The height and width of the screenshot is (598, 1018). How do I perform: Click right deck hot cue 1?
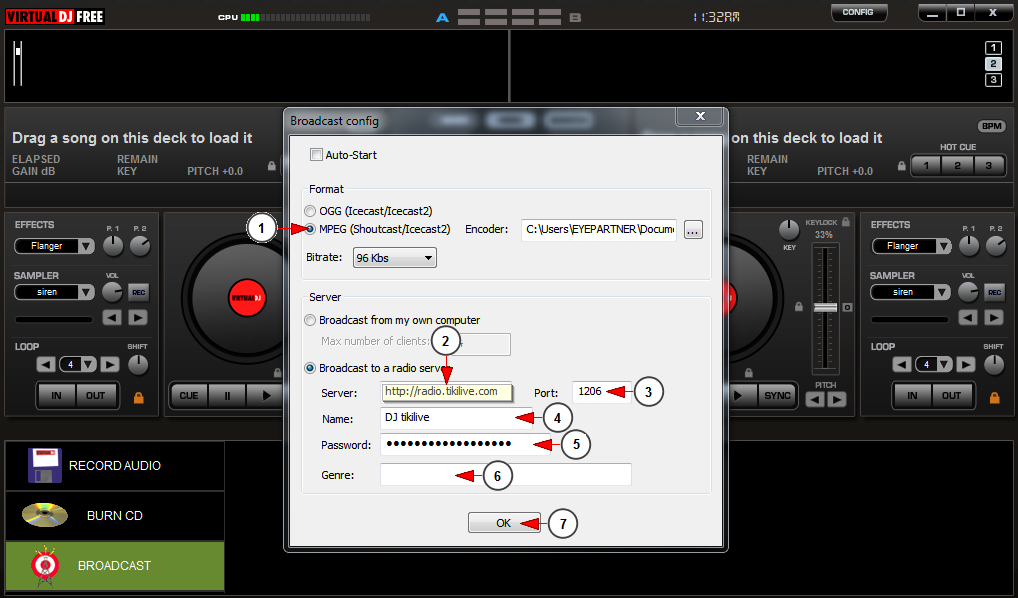coord(926,166)
